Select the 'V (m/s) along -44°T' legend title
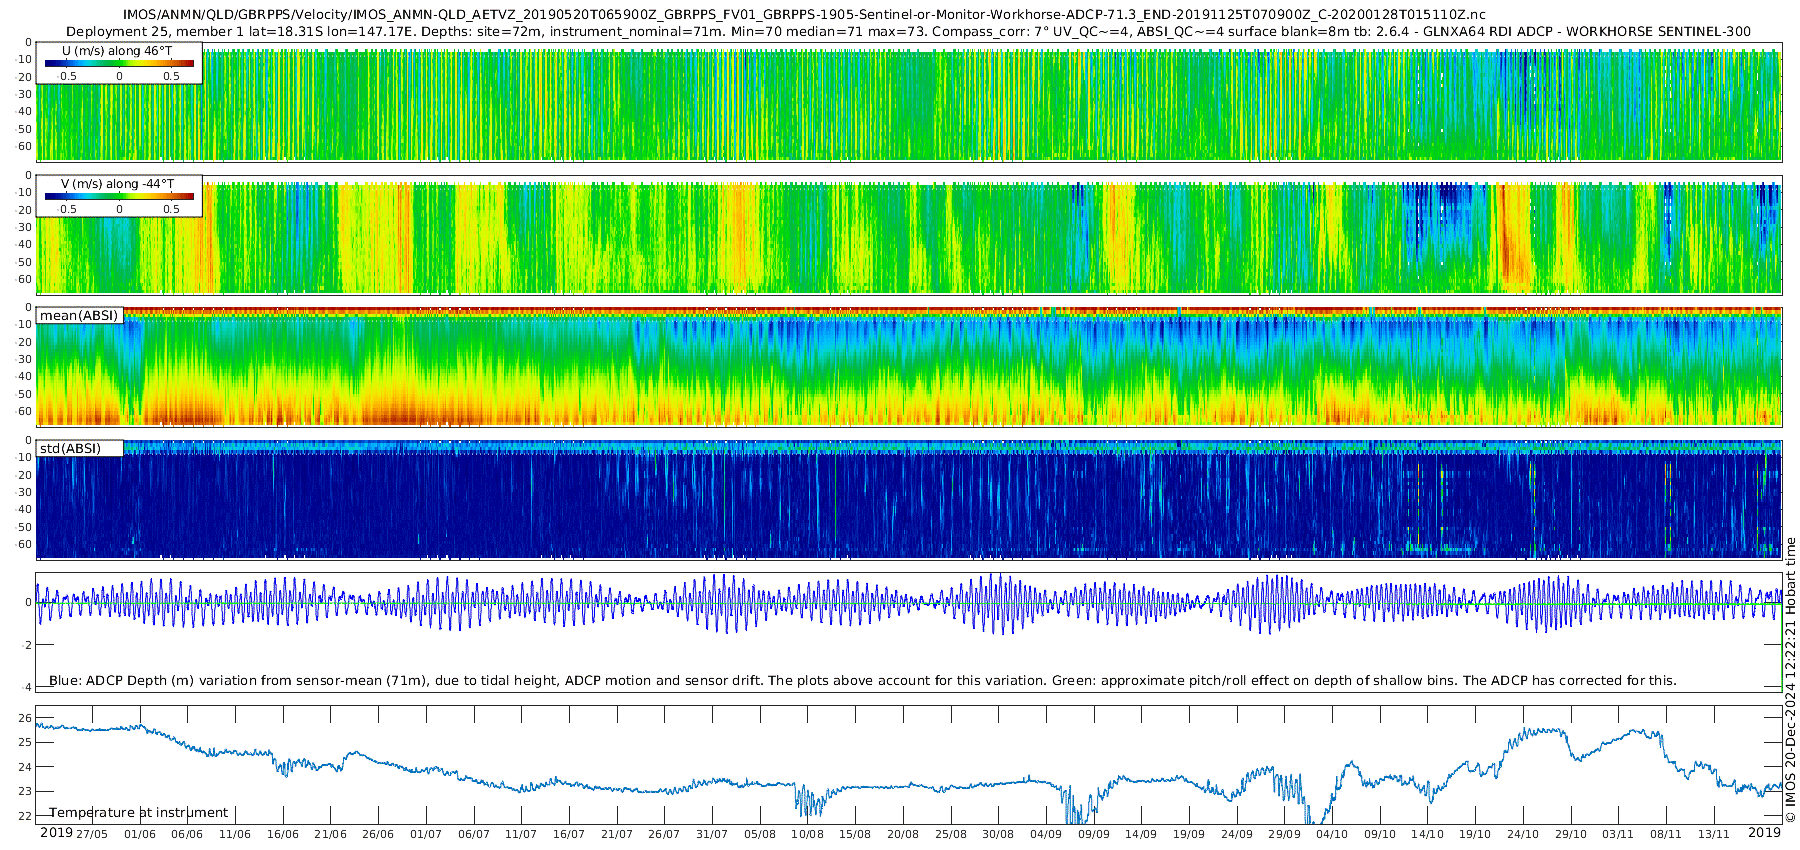This screenshot has width=1800, height=850. tap(117, 184)
